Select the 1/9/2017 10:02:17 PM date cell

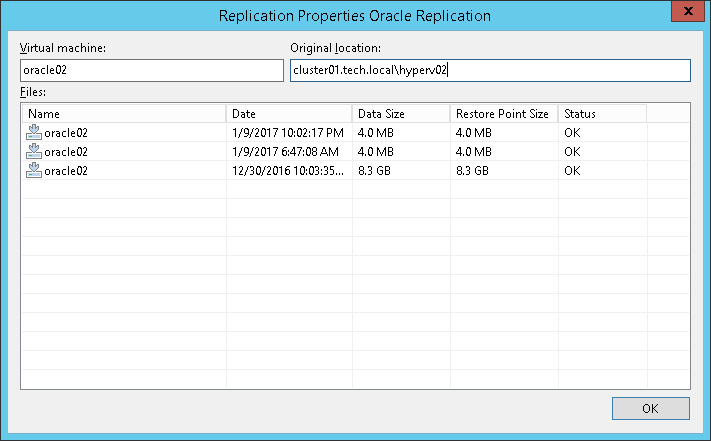click(287, 132)
